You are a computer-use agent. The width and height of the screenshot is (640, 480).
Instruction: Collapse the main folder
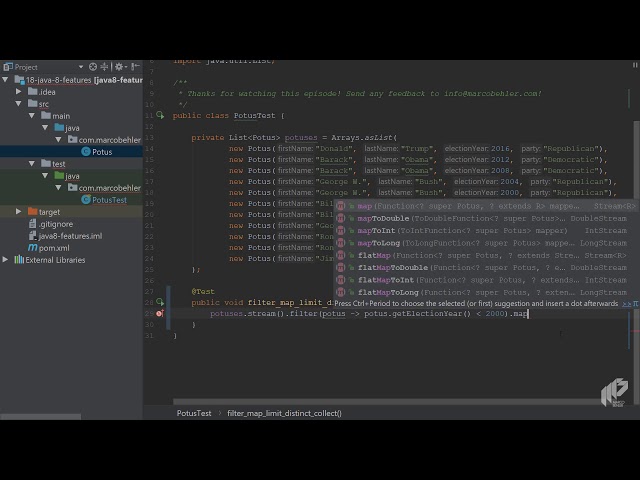(32, 116)
